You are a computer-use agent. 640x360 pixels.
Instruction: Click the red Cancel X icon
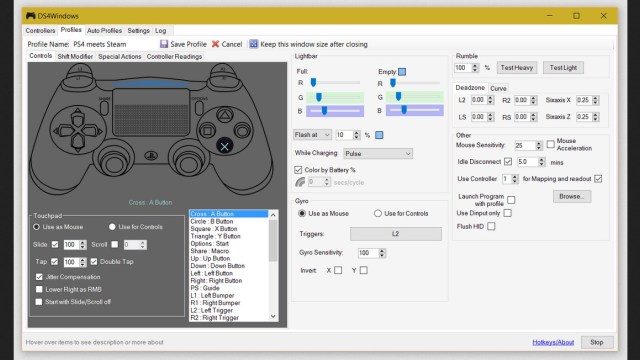point(216,44)
